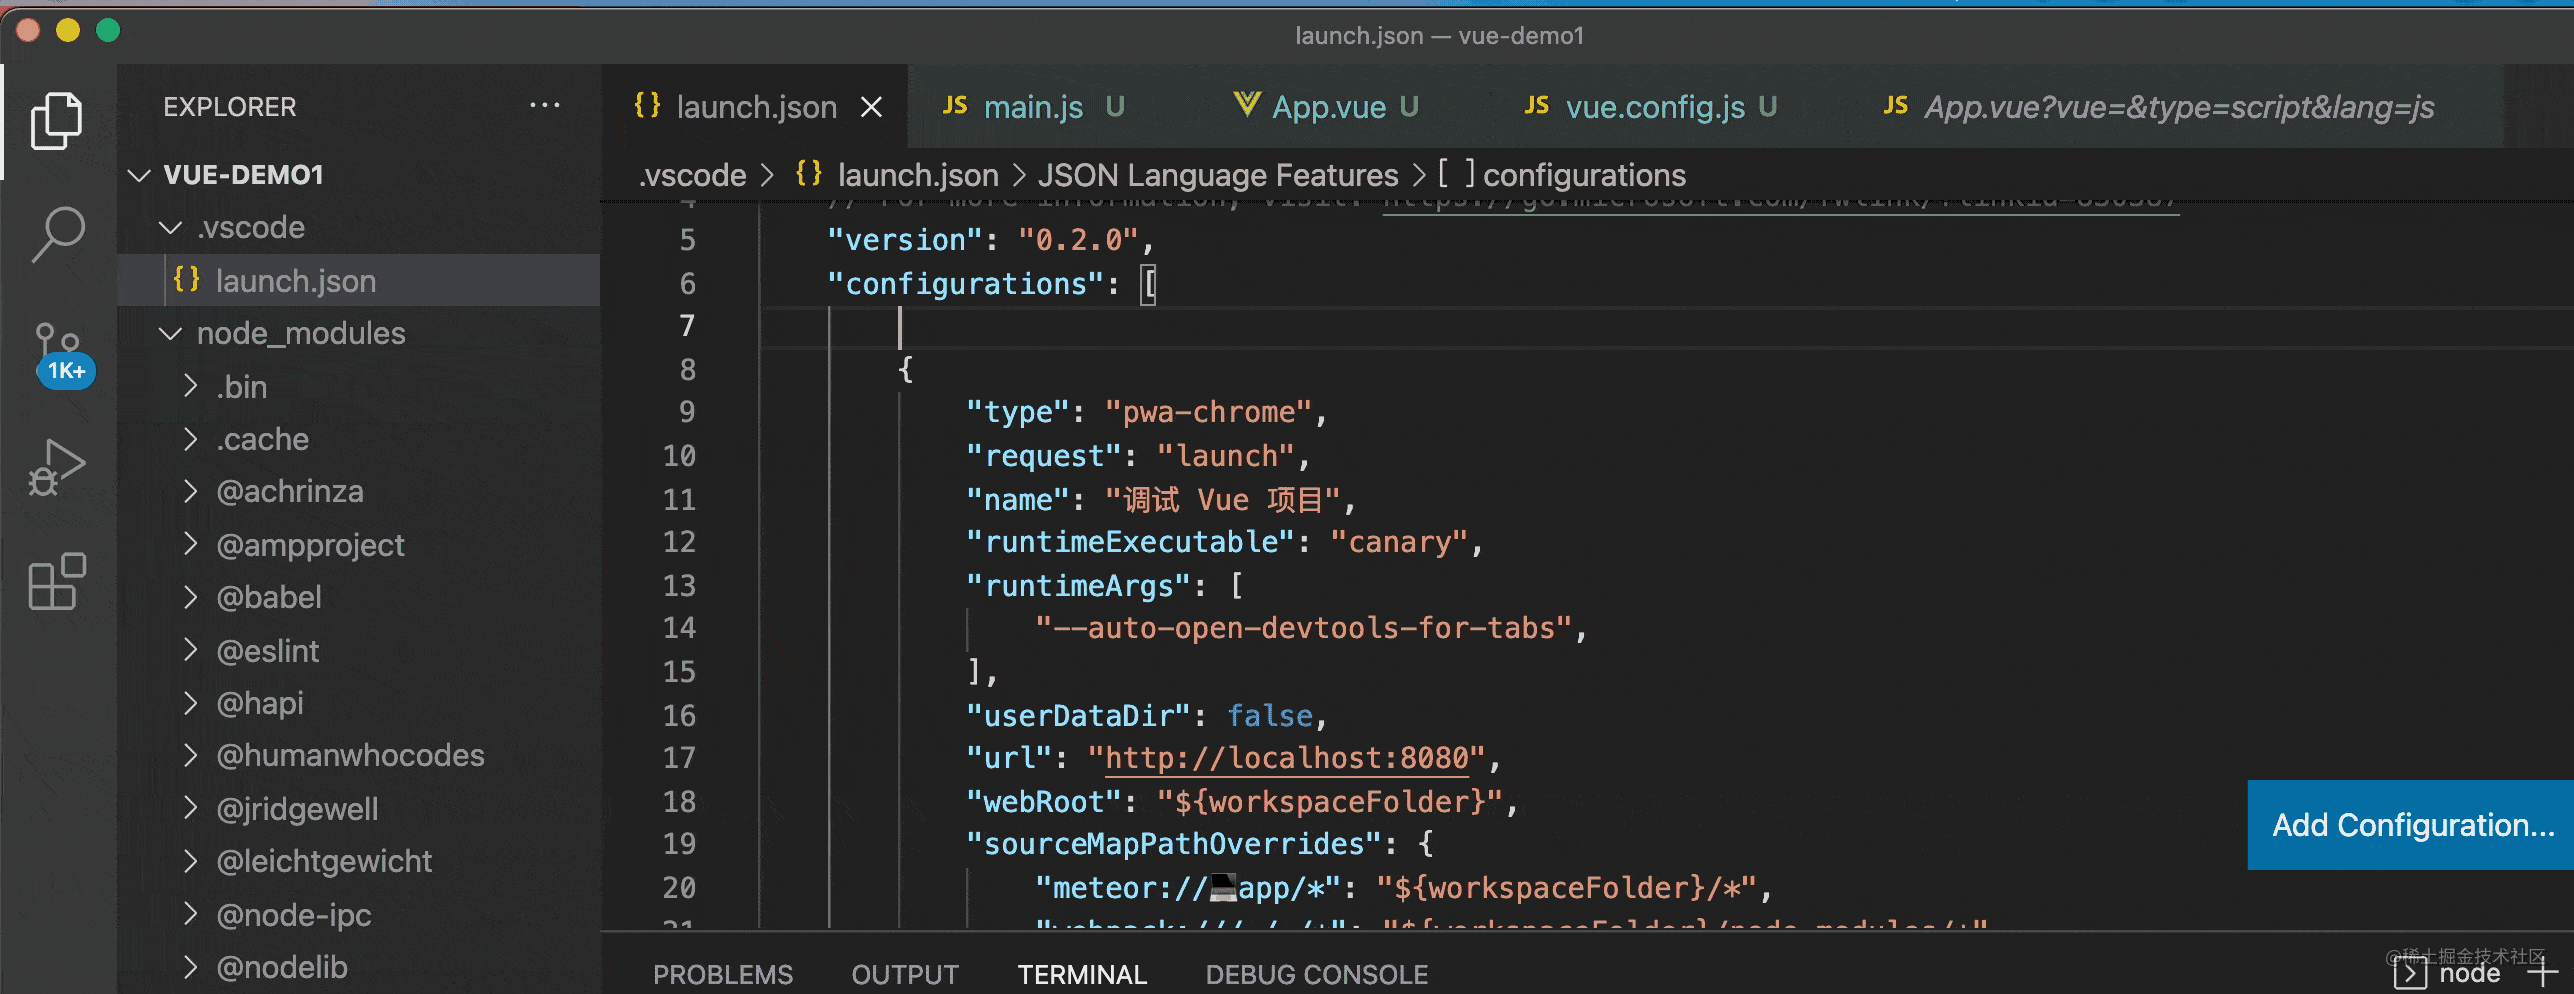Viewport: 2574px width, 994px height.
Task: Click the new terminal plus icon
Action: (x=2541, y=972)
